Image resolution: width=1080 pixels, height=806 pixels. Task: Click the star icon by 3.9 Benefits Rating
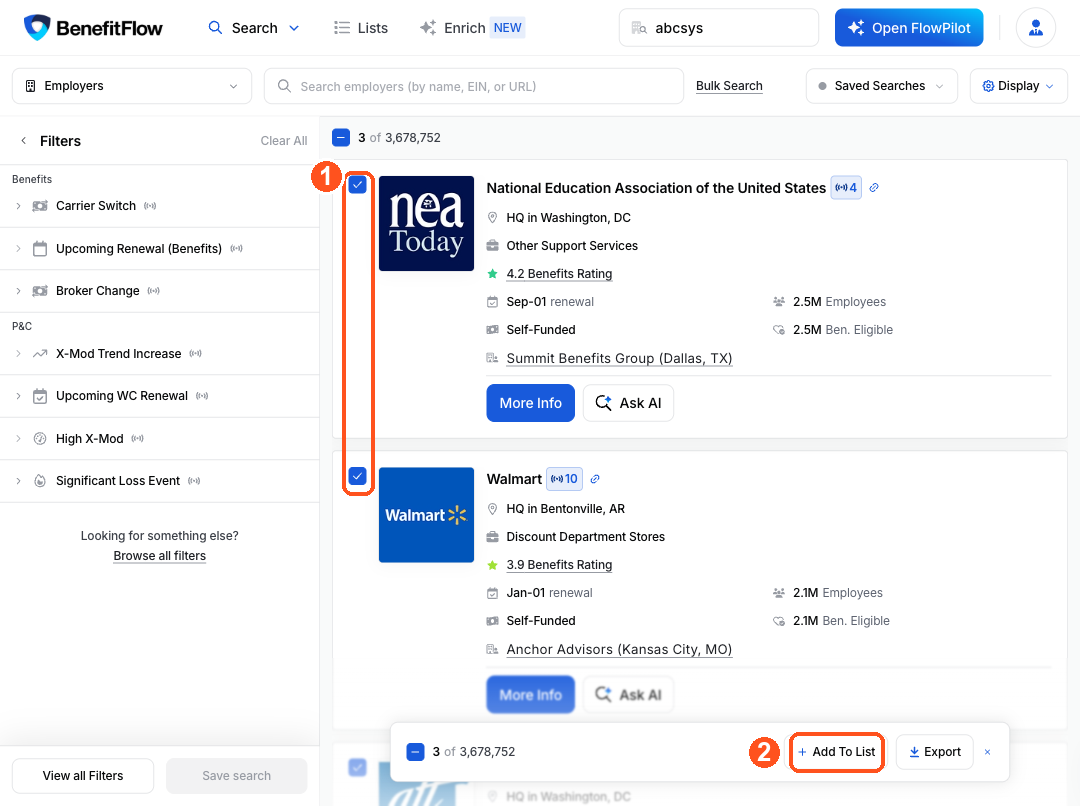tap(492, 565)
